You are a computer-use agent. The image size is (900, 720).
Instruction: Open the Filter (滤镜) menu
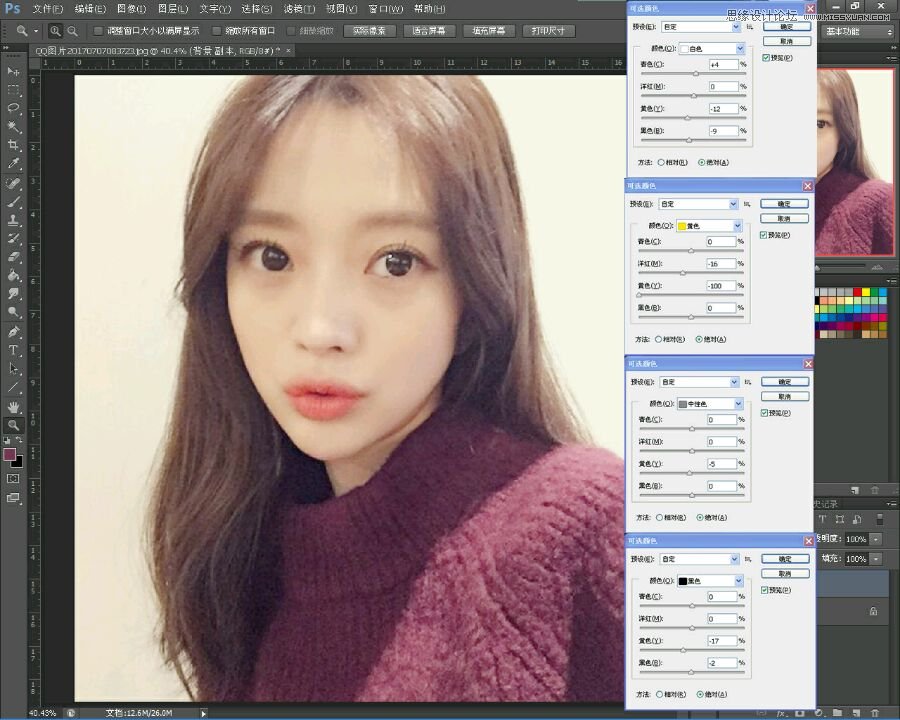299,9
